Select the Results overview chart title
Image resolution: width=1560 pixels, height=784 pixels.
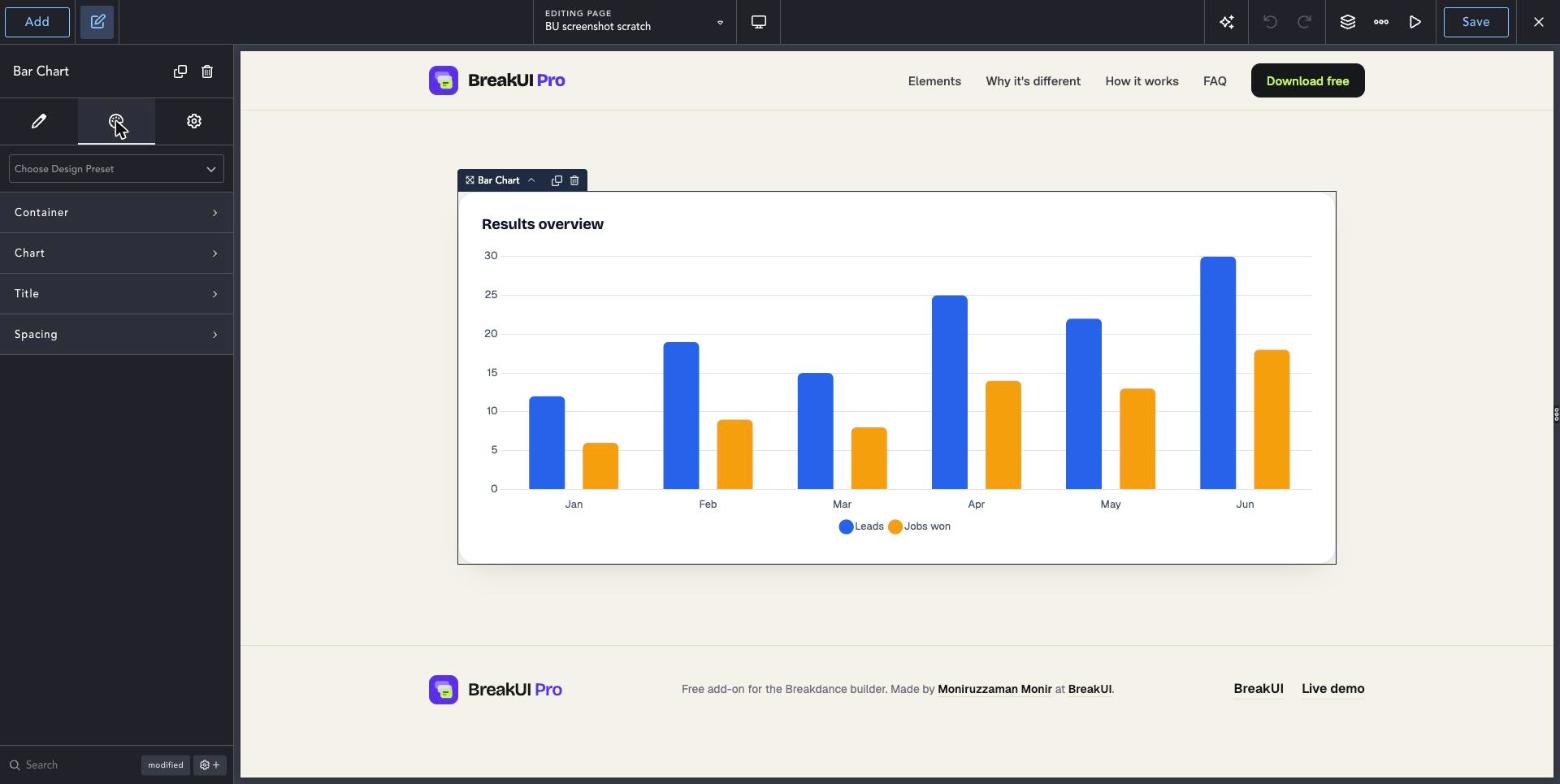click(x=543, y=224)
